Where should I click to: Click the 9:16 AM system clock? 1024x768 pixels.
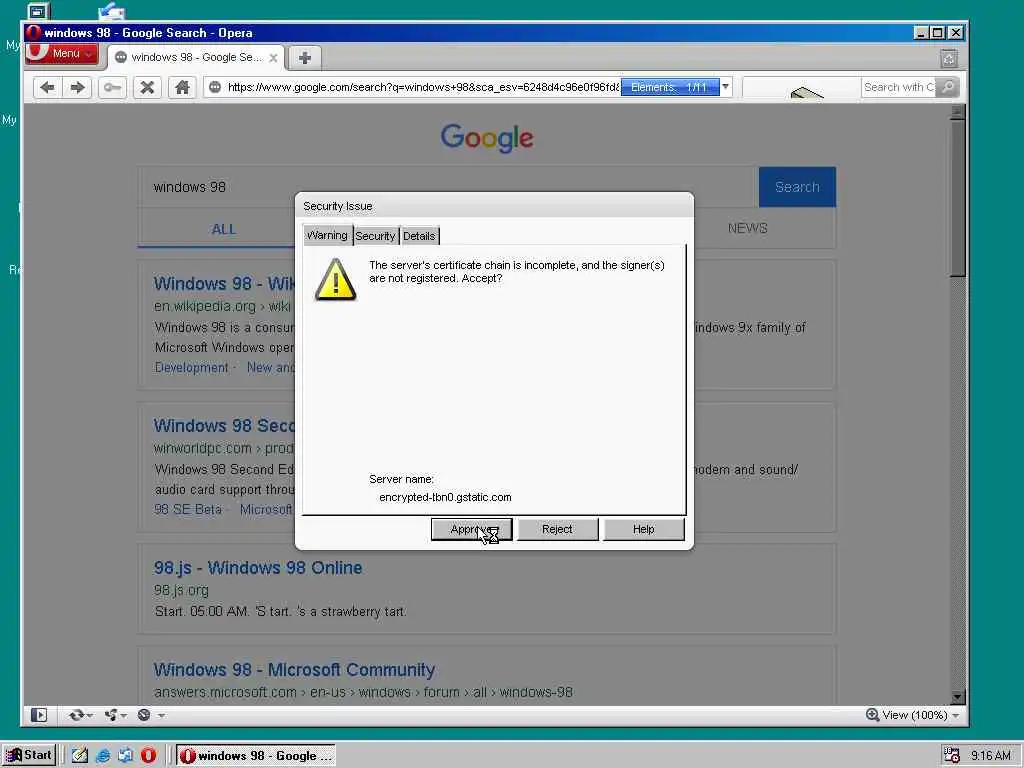pyautogui.click(x=991, y=756)
